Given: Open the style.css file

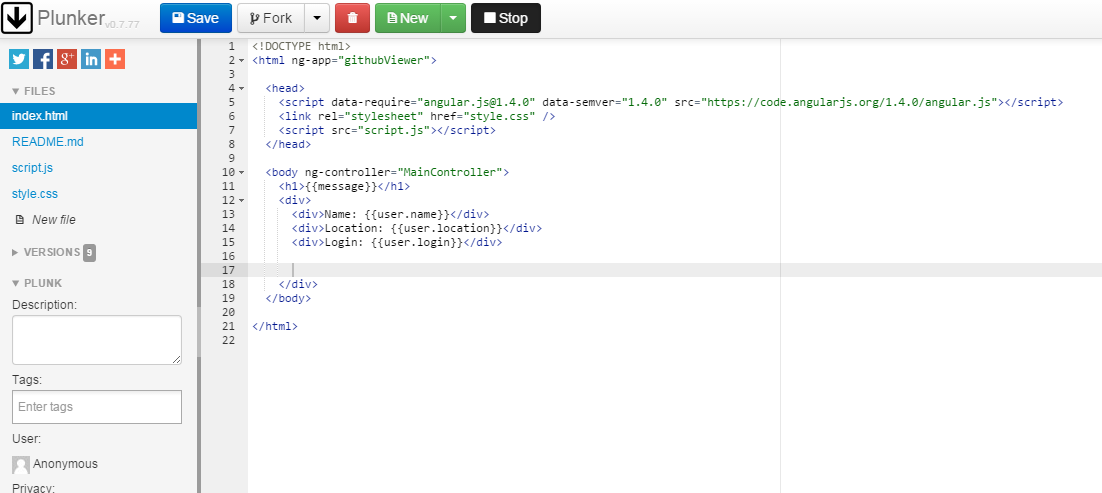Looking at the screenshot, I should [x=35, y=194].
